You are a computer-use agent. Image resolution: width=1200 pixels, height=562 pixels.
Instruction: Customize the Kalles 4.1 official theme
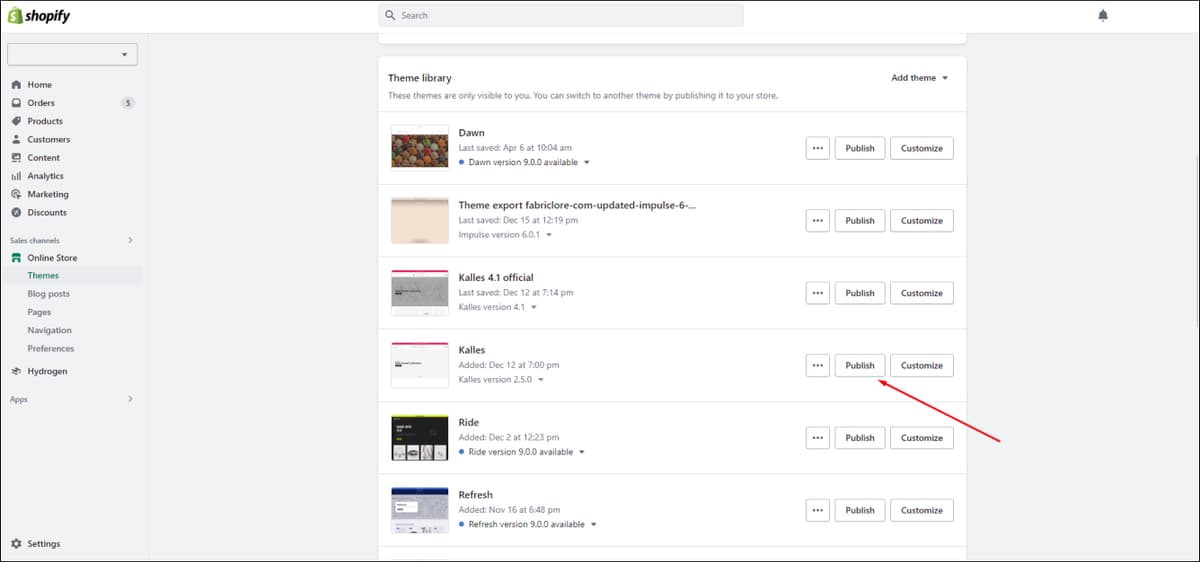point(921,293)
